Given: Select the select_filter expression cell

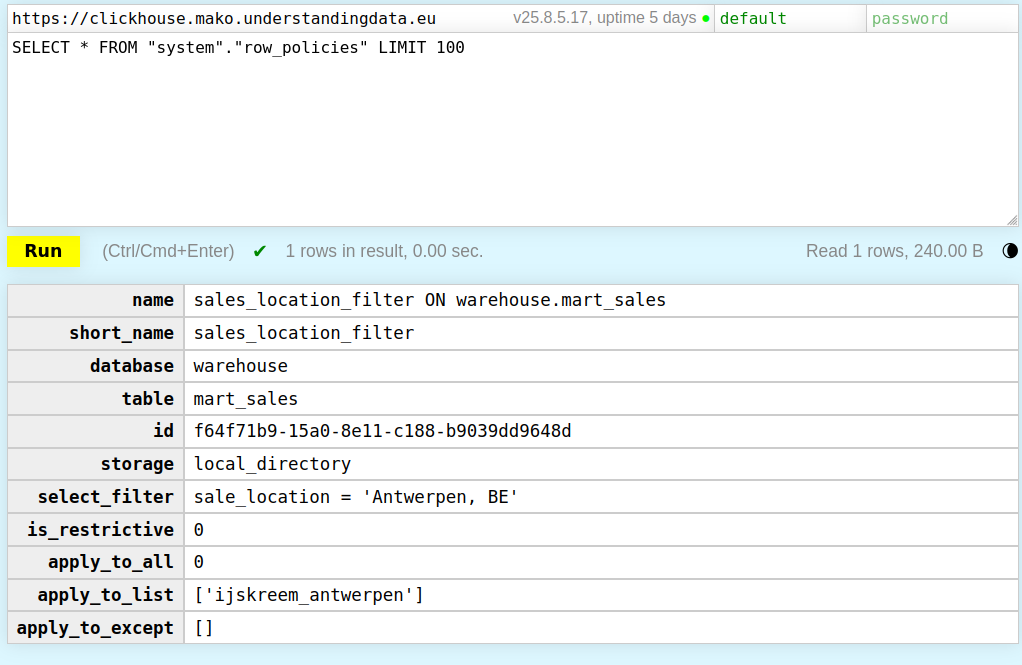Looking at the screenshot, I should tap(356, 497).
